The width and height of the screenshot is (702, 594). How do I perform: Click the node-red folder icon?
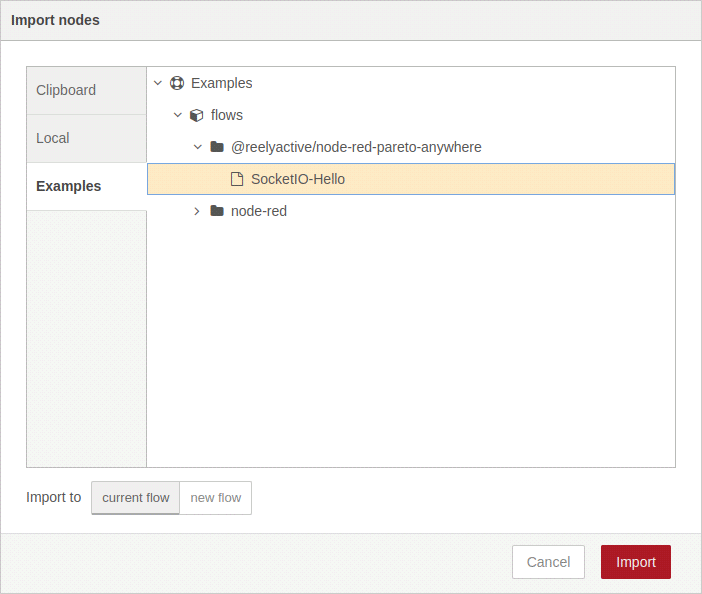(217, 211)
